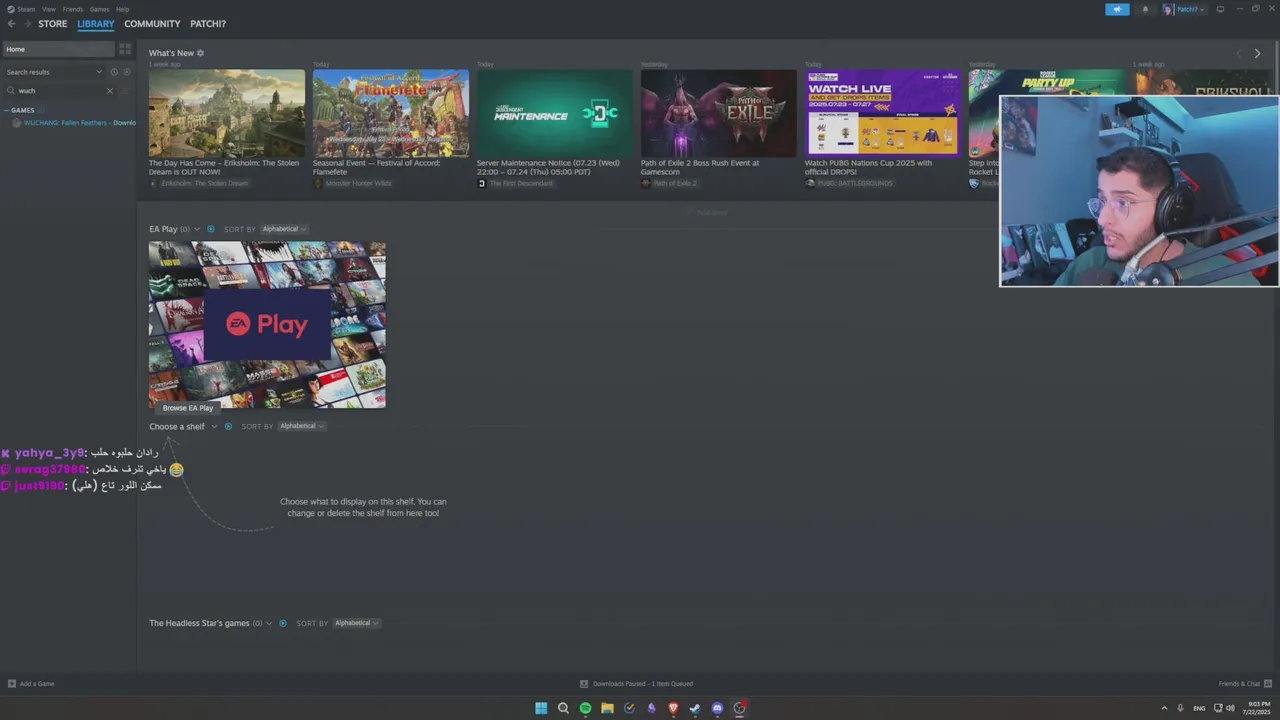Open Brave browser from the taskbar

tap(673, 708)
